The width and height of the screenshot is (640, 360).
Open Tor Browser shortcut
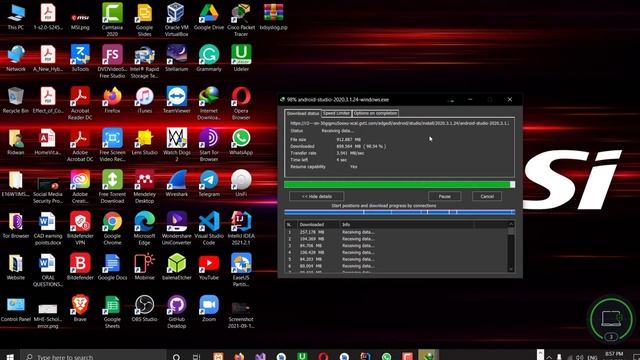[x=16, y=225]
